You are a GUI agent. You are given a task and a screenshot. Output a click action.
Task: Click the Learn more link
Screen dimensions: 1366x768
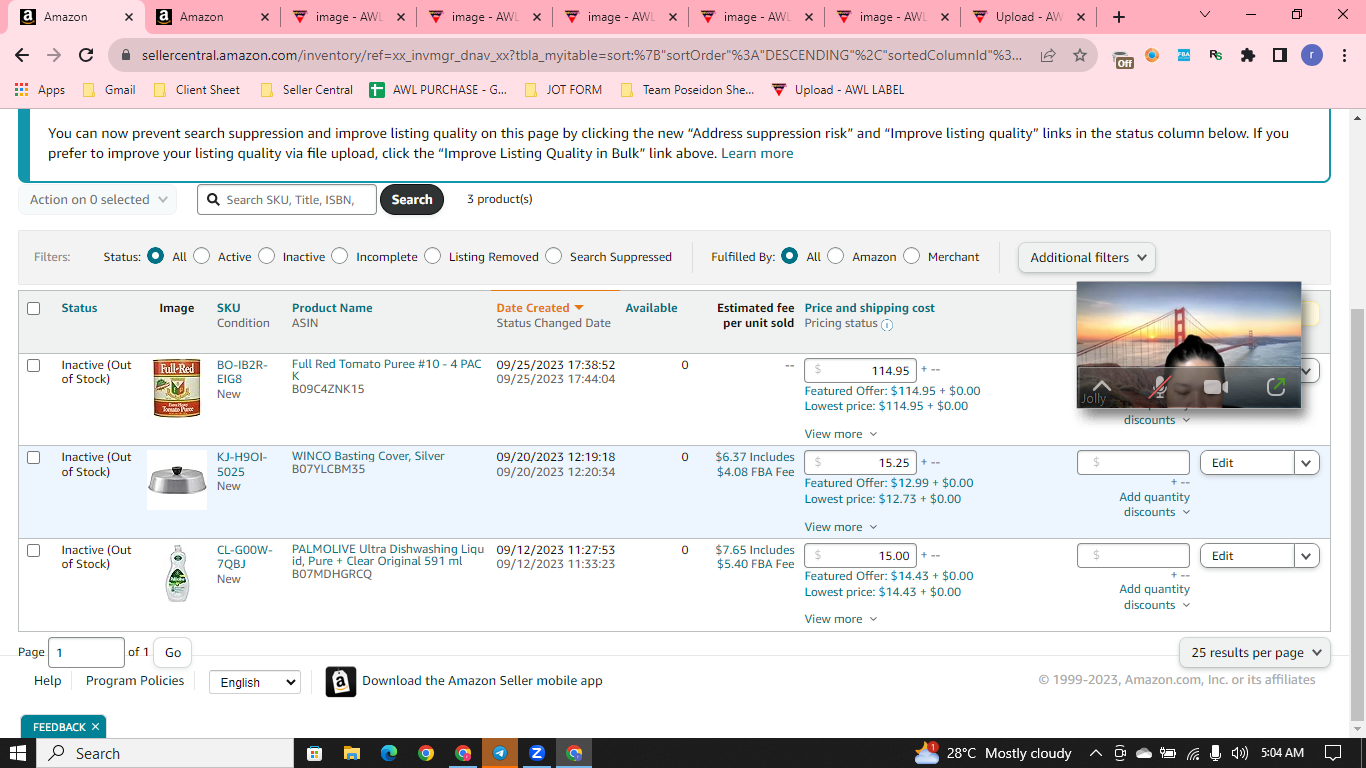(757, 153)
